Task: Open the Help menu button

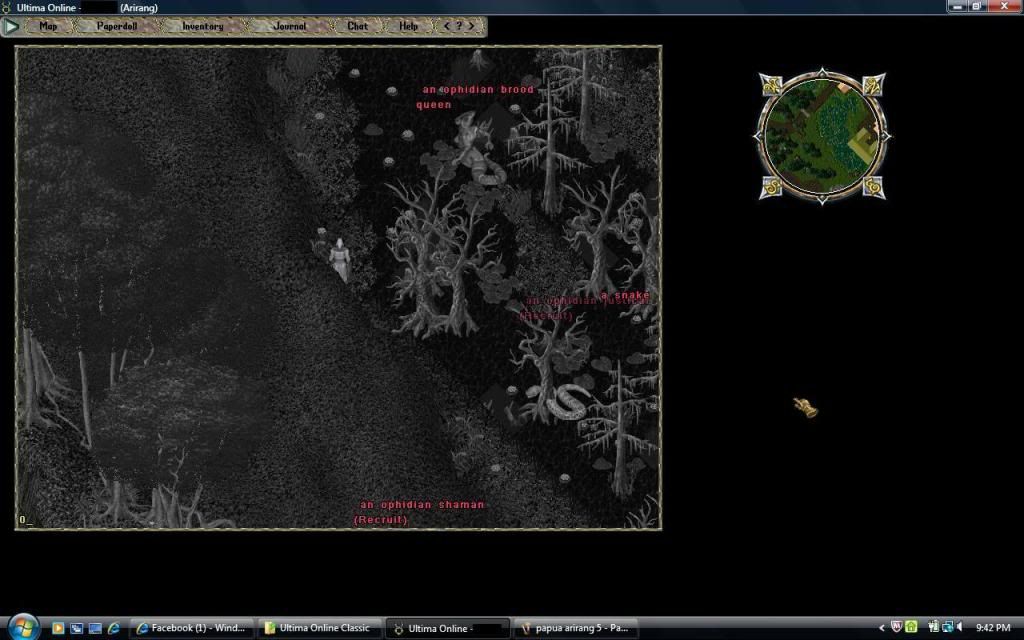Action: 408,26
